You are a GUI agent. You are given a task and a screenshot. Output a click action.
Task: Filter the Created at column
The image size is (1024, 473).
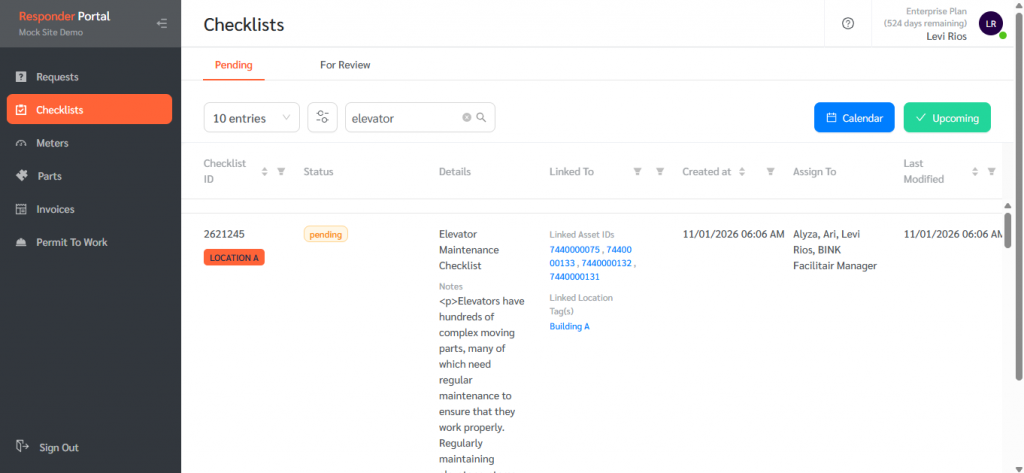pyautogui.click(x=770, y=172)
